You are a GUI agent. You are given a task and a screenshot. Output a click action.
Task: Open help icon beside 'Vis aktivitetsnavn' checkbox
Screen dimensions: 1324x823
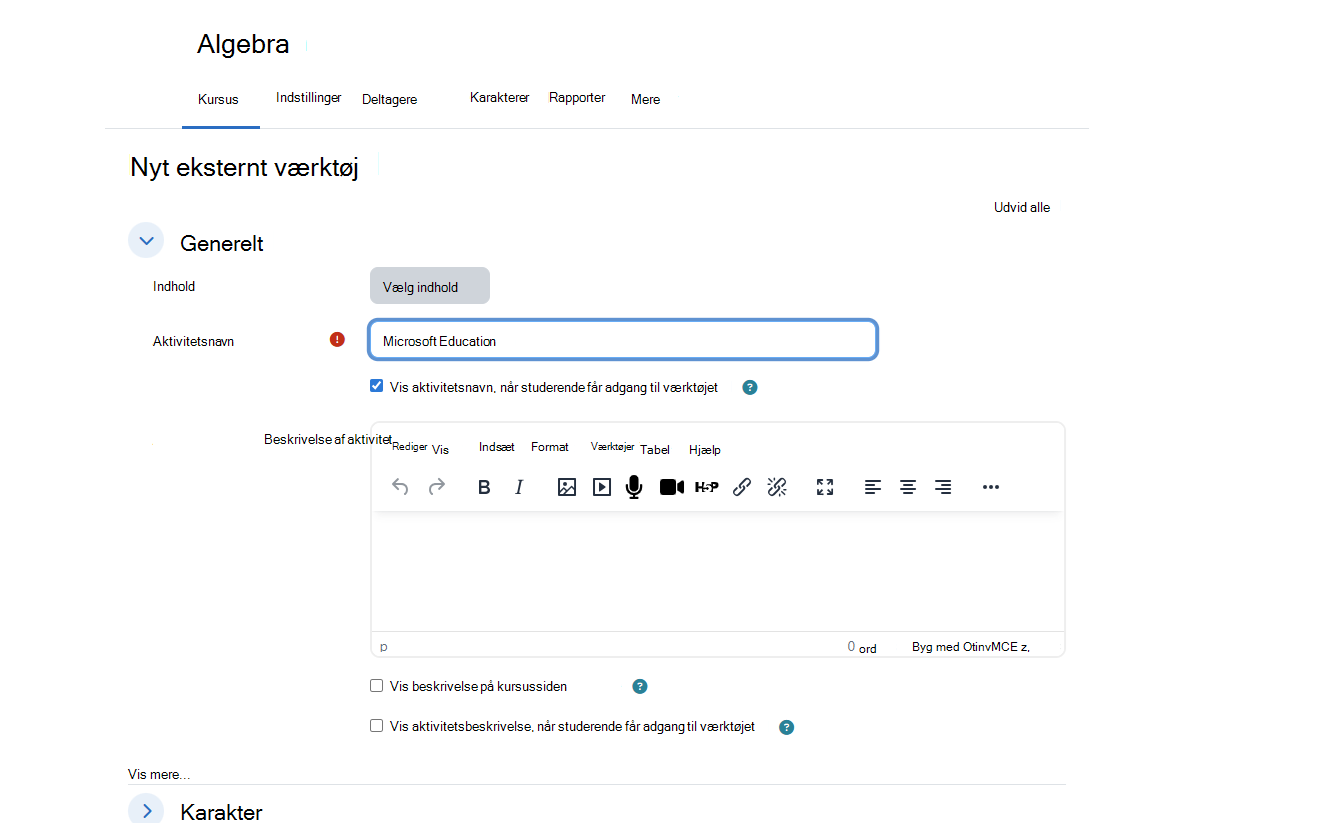pos(750,387)
